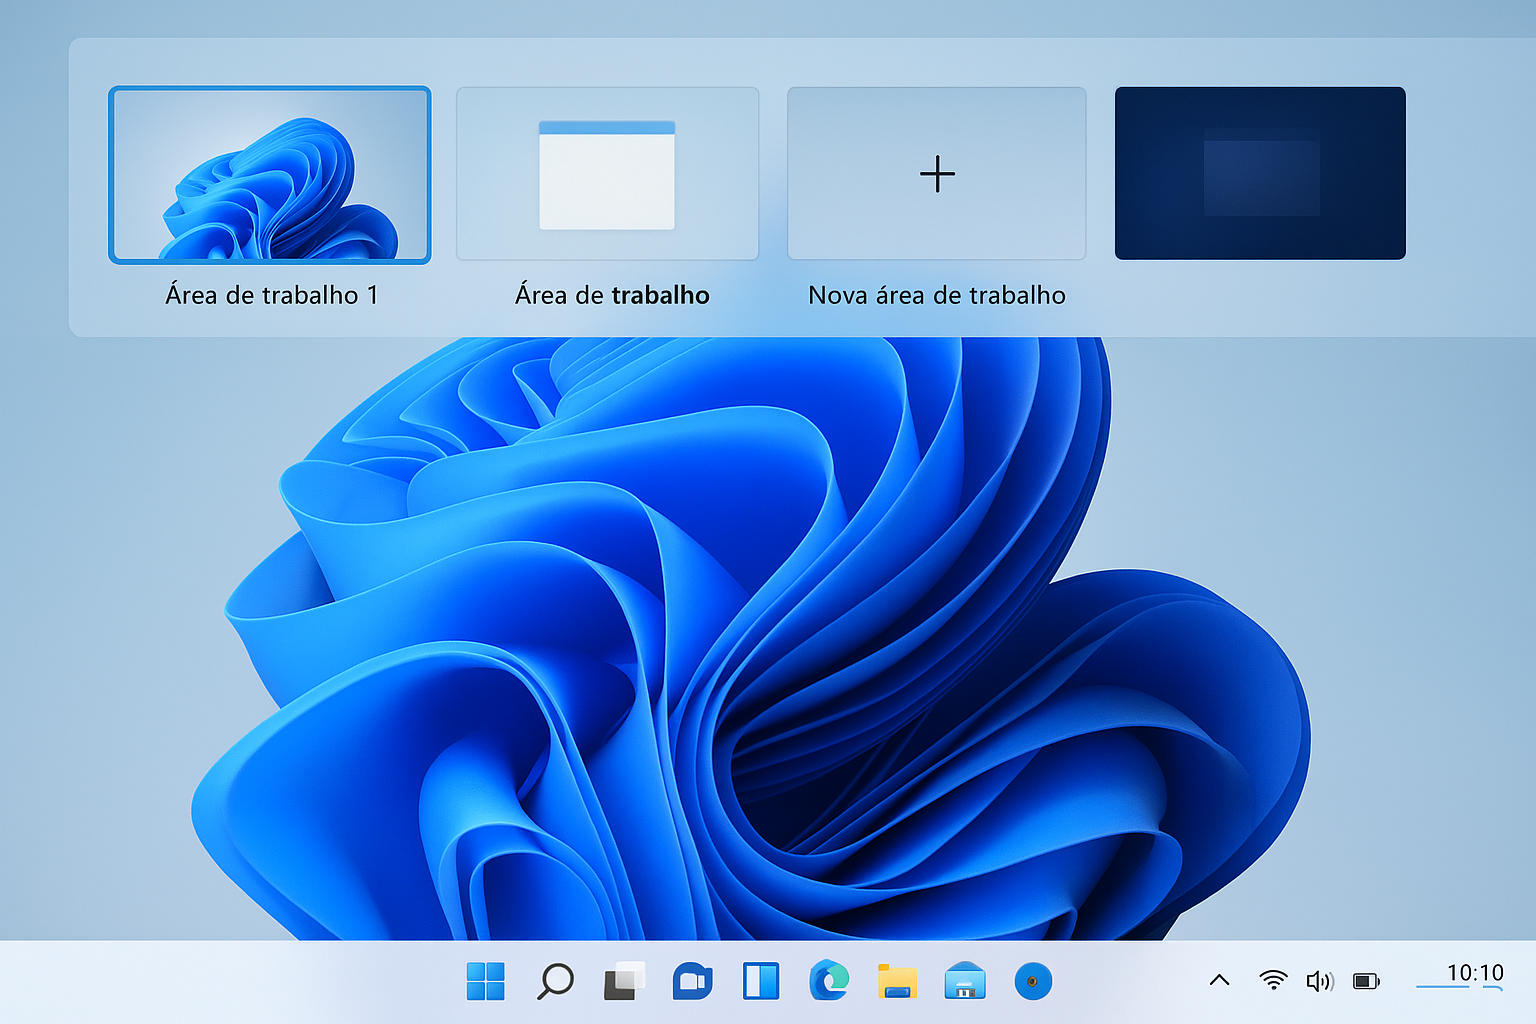
Task: Open Wi-Fi network settings in tray
Action: pos(1273,980)
